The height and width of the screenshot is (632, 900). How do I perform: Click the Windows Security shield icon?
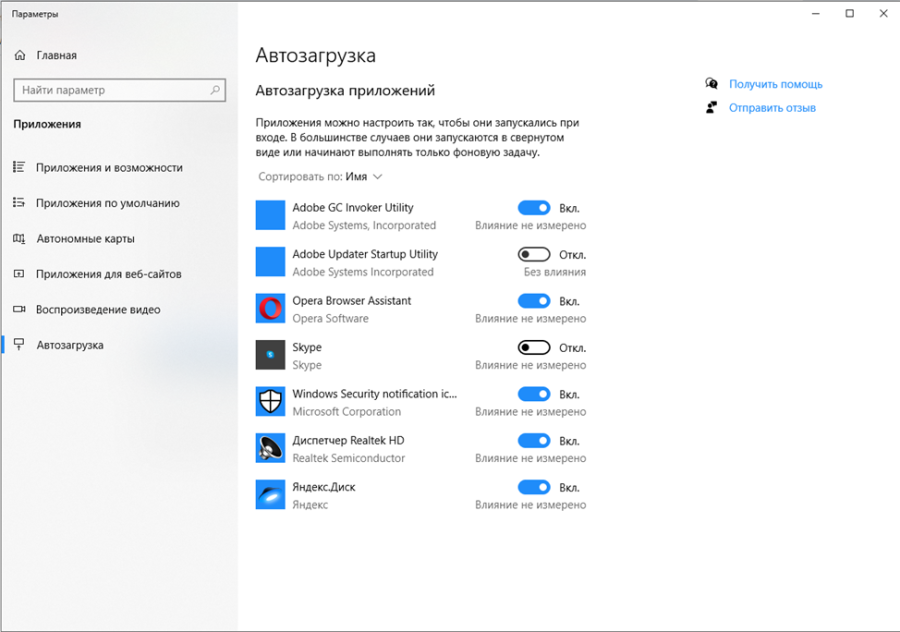[270, 401]
